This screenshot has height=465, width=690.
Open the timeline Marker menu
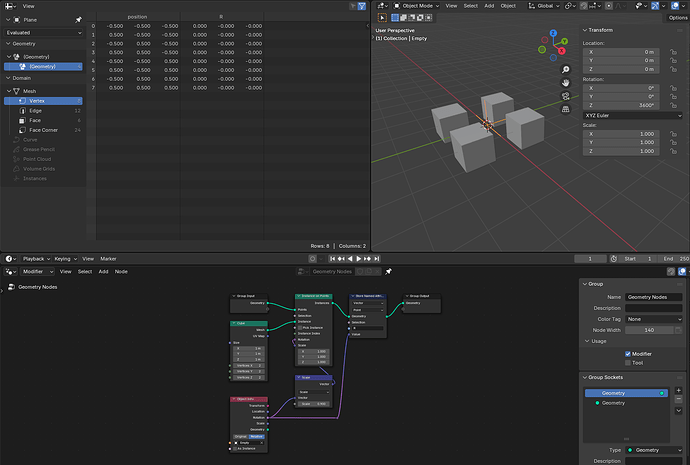[x=108, y=259]
